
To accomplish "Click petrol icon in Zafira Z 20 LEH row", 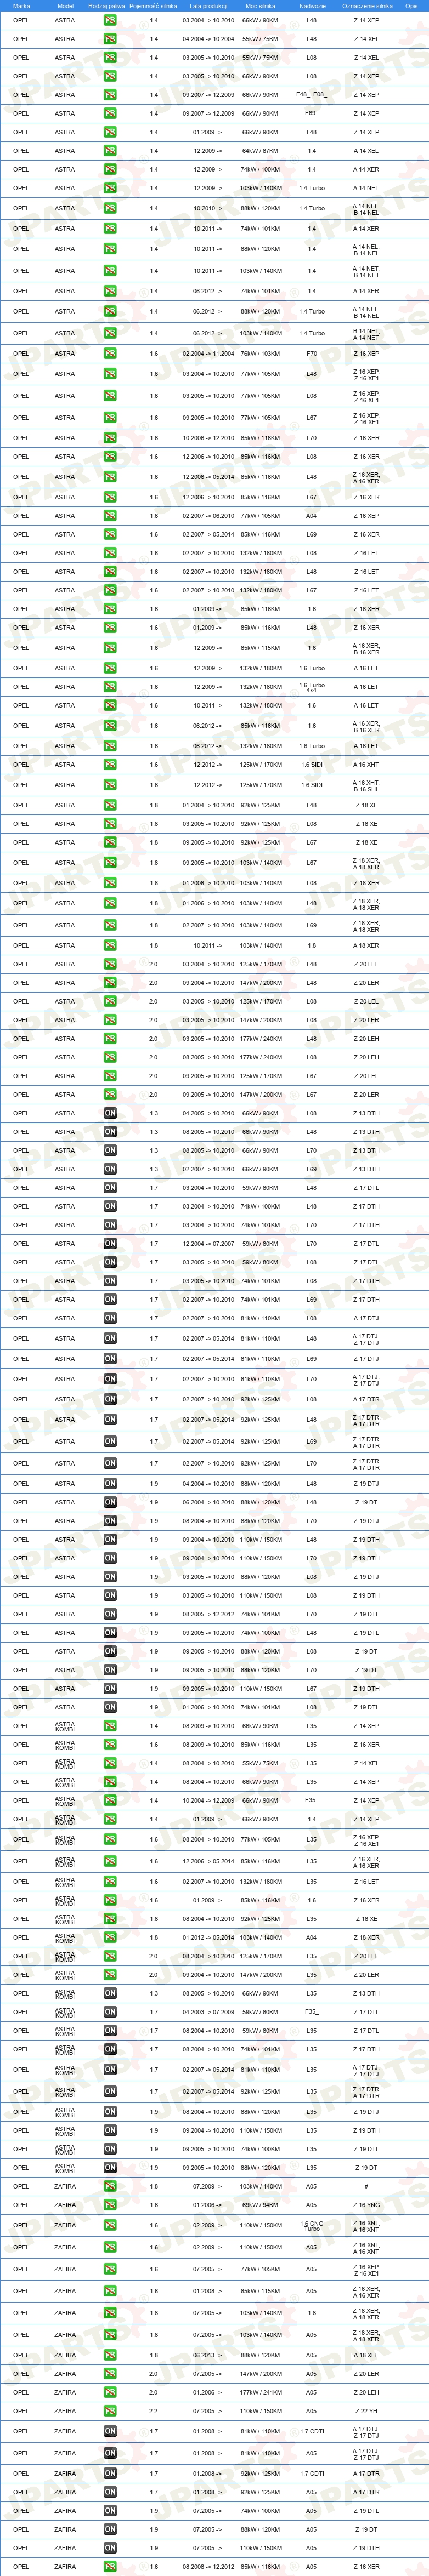I will [x=110, y=2393].
